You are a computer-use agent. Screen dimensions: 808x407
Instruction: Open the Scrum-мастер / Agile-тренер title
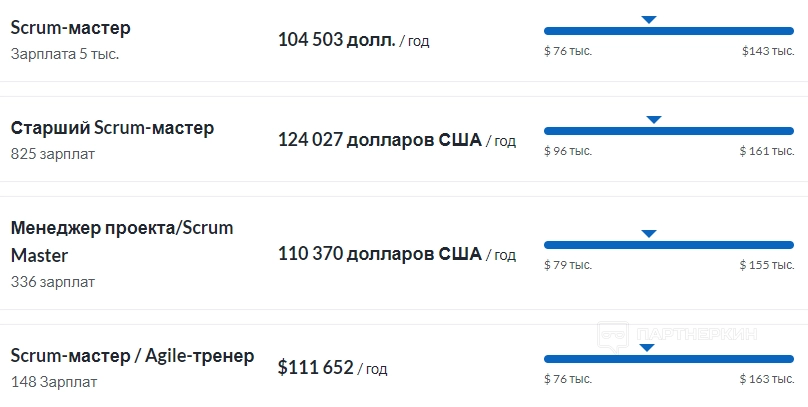coord(132,356)
